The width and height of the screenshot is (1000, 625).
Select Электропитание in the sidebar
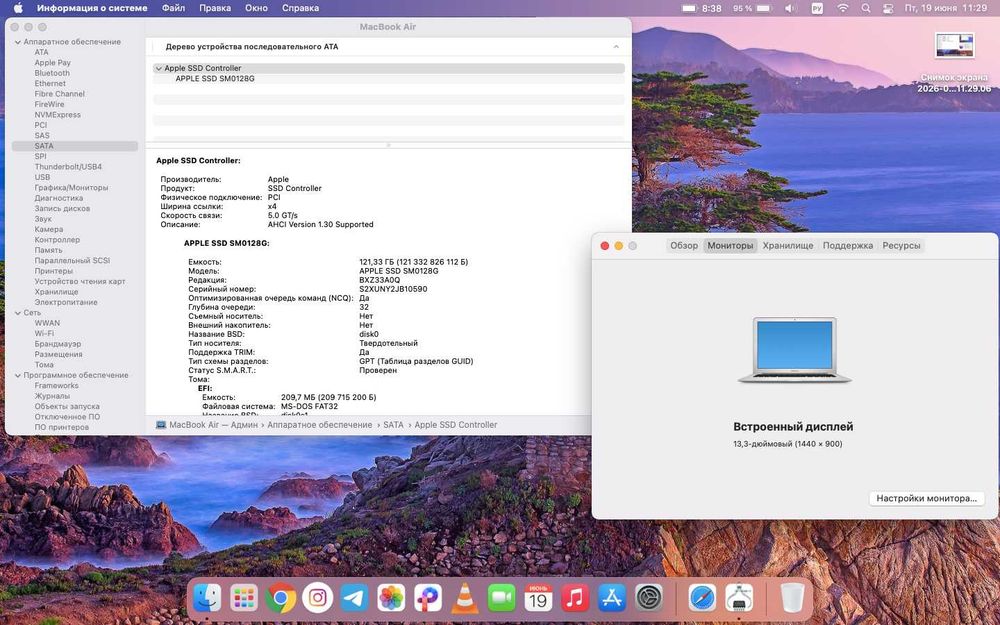point(66,302)
